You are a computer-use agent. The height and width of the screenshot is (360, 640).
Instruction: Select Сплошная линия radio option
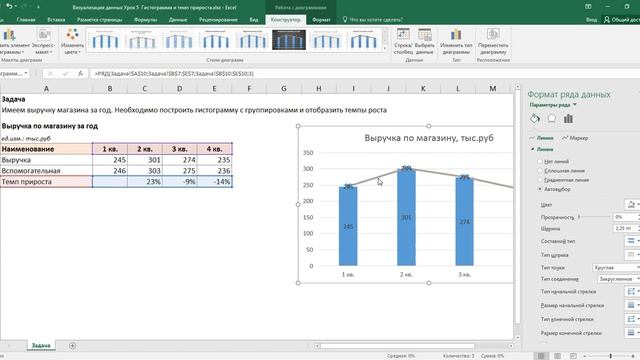(540, 171)
